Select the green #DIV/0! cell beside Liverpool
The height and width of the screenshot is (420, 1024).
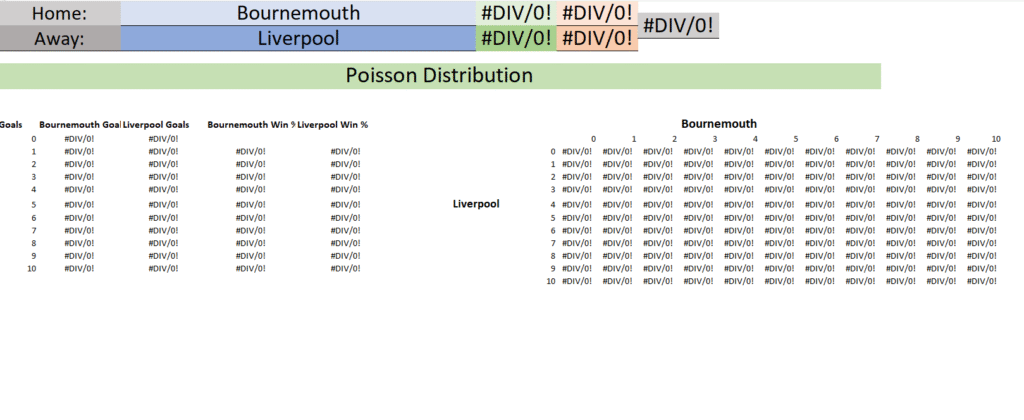(516, 39)
